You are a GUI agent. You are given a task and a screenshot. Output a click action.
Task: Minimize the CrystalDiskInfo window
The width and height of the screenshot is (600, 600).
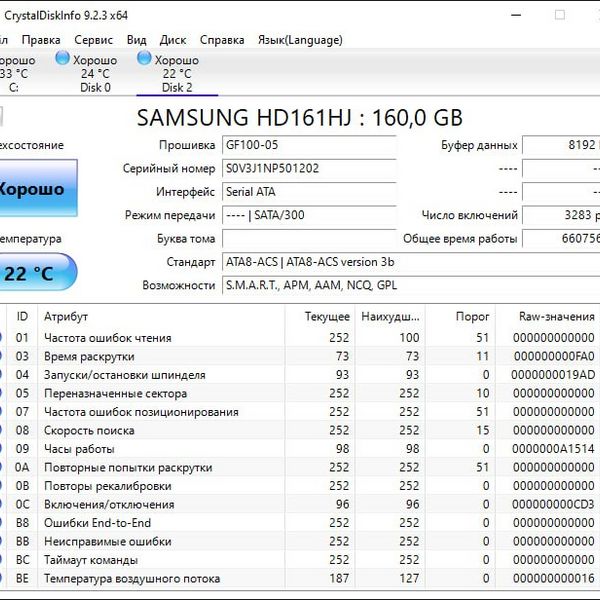[516, 15]
